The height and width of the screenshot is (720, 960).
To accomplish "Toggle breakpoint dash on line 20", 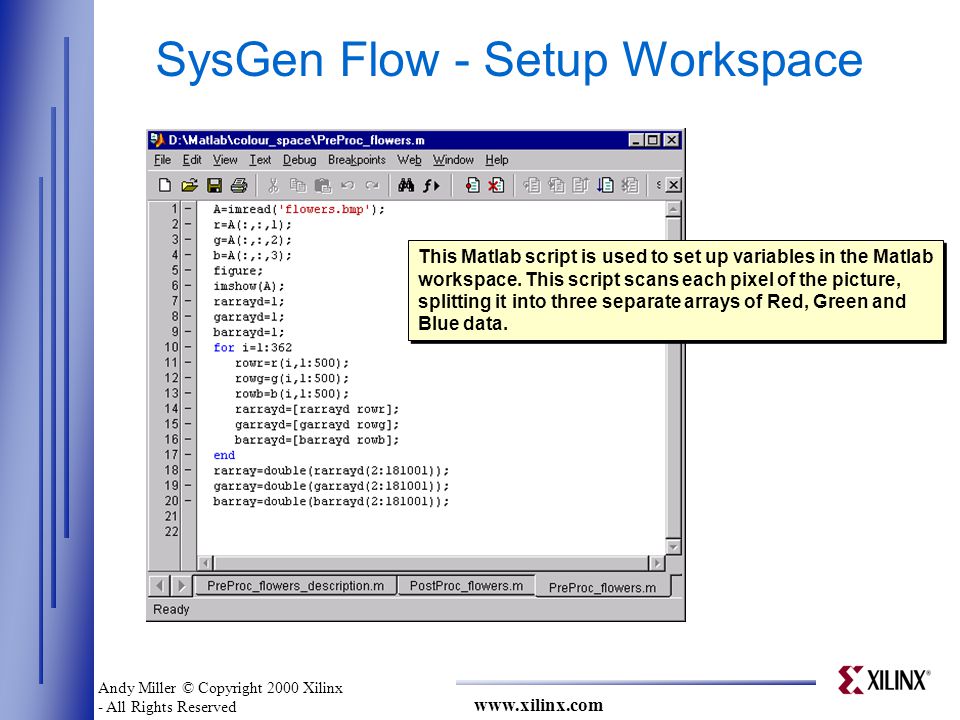I will click(x=188, y=501).
